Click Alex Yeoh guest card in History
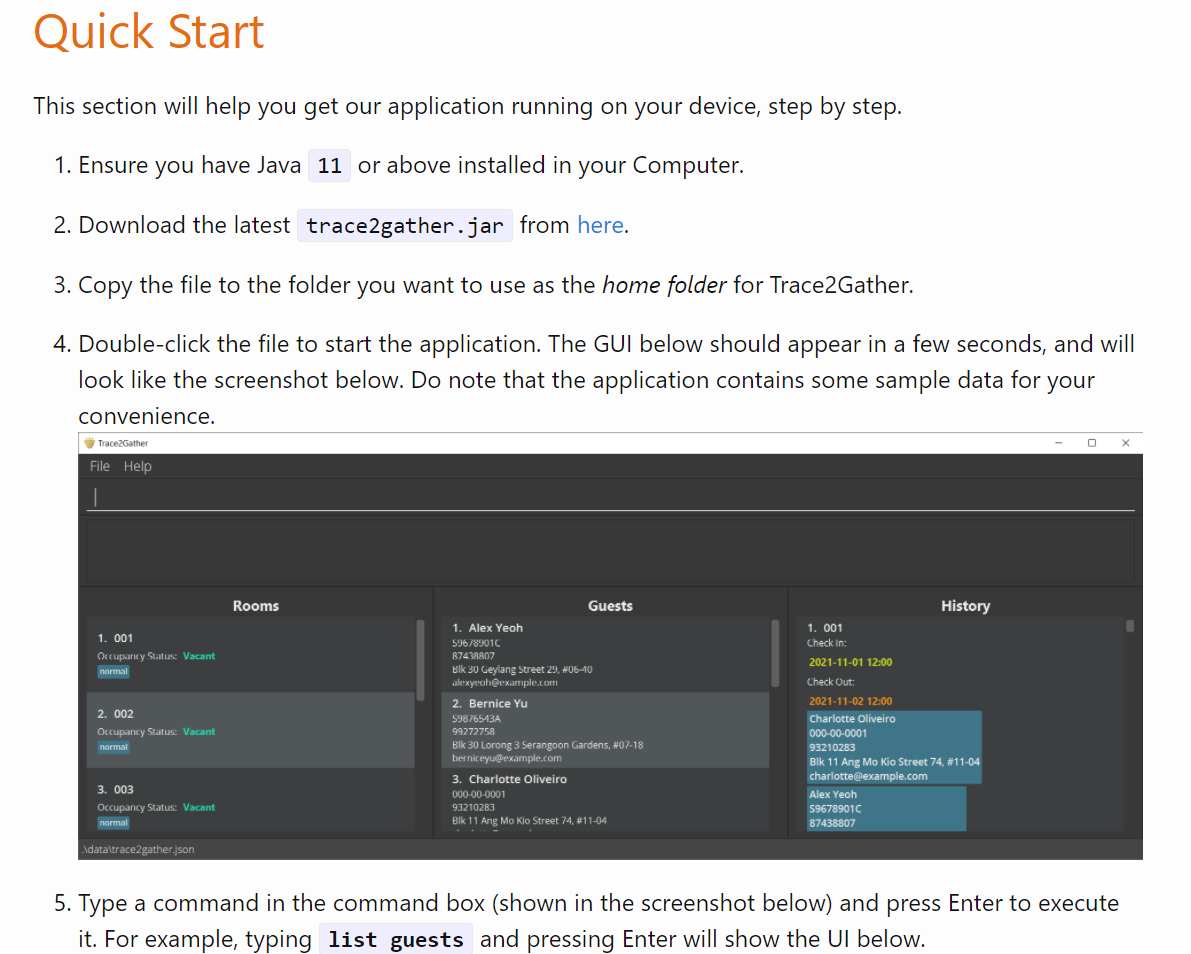Screen dimensions: 1191x954 click(886, 808)
